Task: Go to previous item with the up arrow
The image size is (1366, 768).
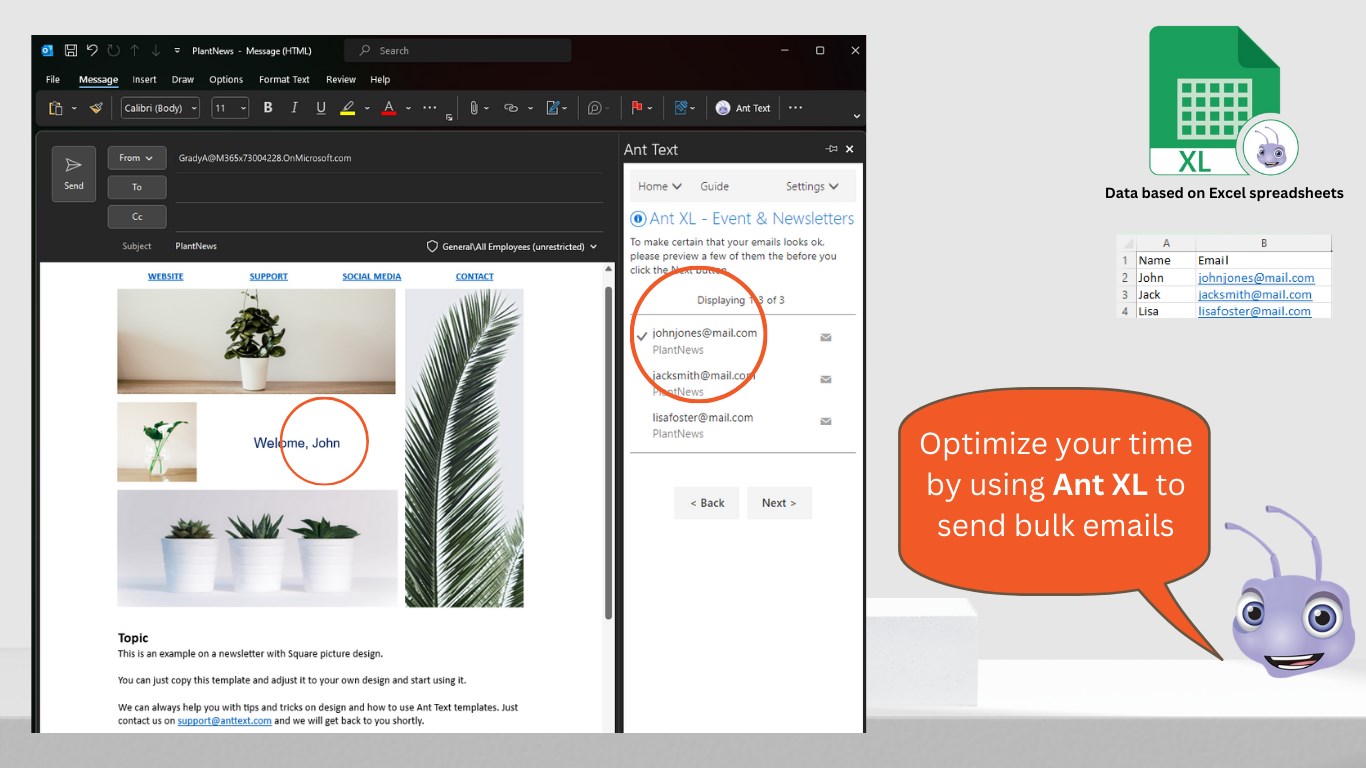Action: pyautogui.click(x=134, y=50)
